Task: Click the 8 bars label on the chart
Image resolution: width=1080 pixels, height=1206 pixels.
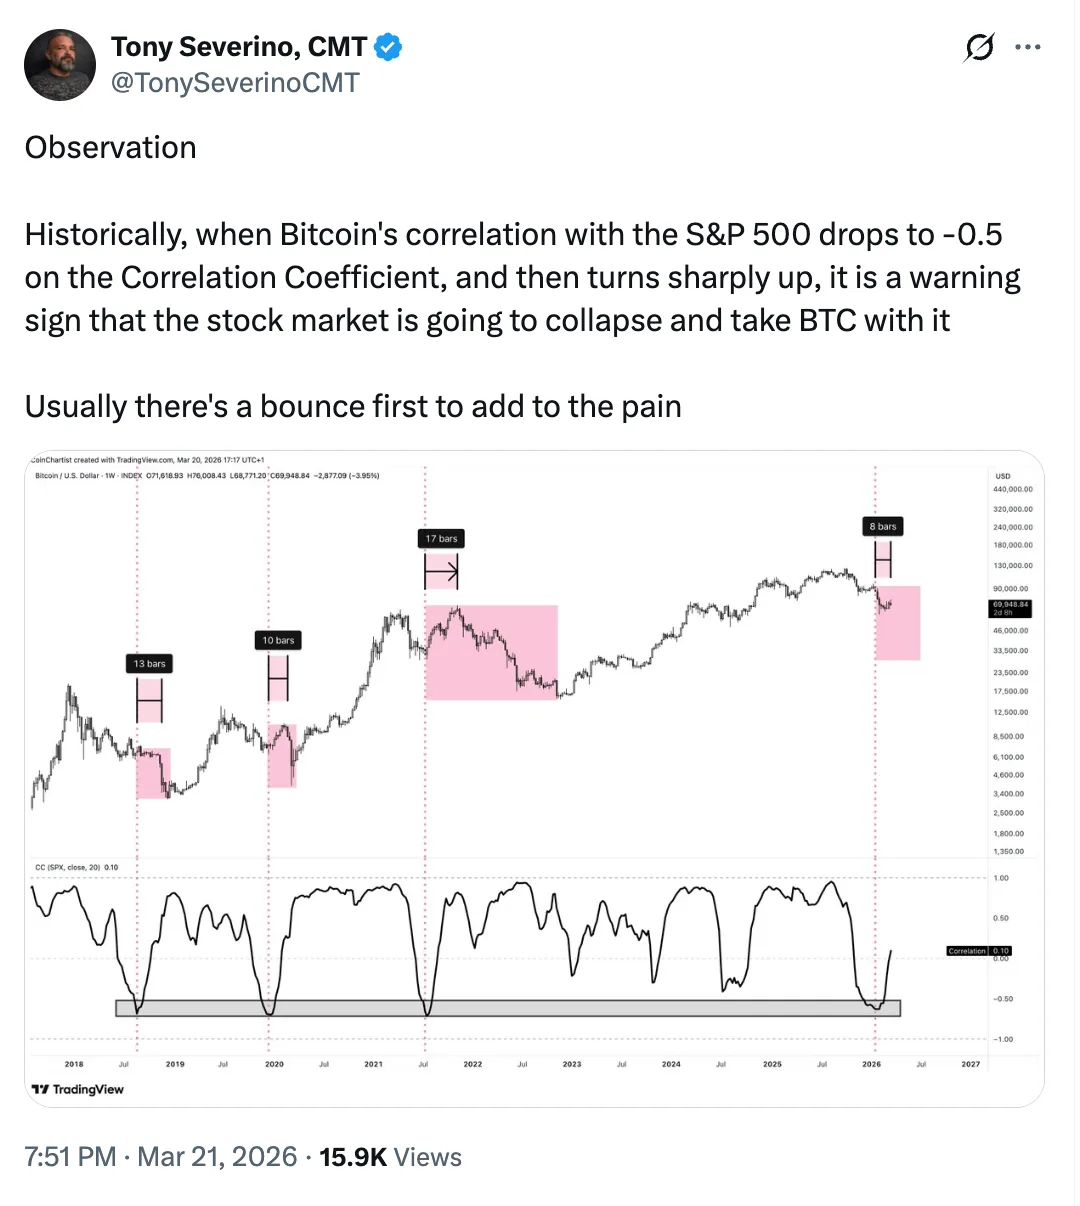Action: click(x=882, y=526)
